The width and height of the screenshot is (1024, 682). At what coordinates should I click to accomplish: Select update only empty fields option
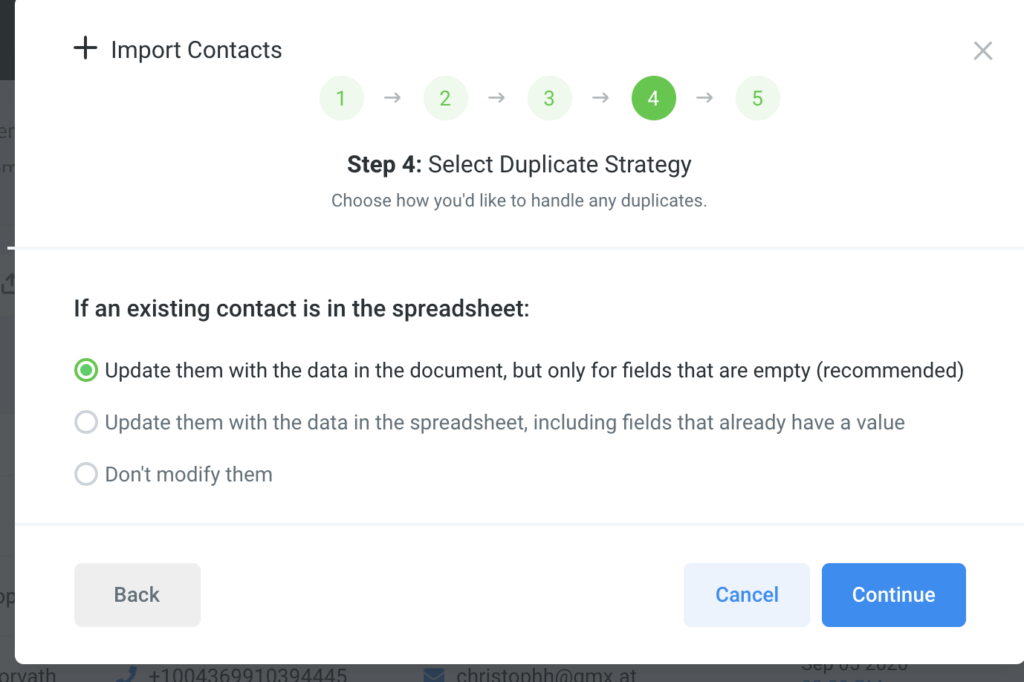[x=86, y=371]
